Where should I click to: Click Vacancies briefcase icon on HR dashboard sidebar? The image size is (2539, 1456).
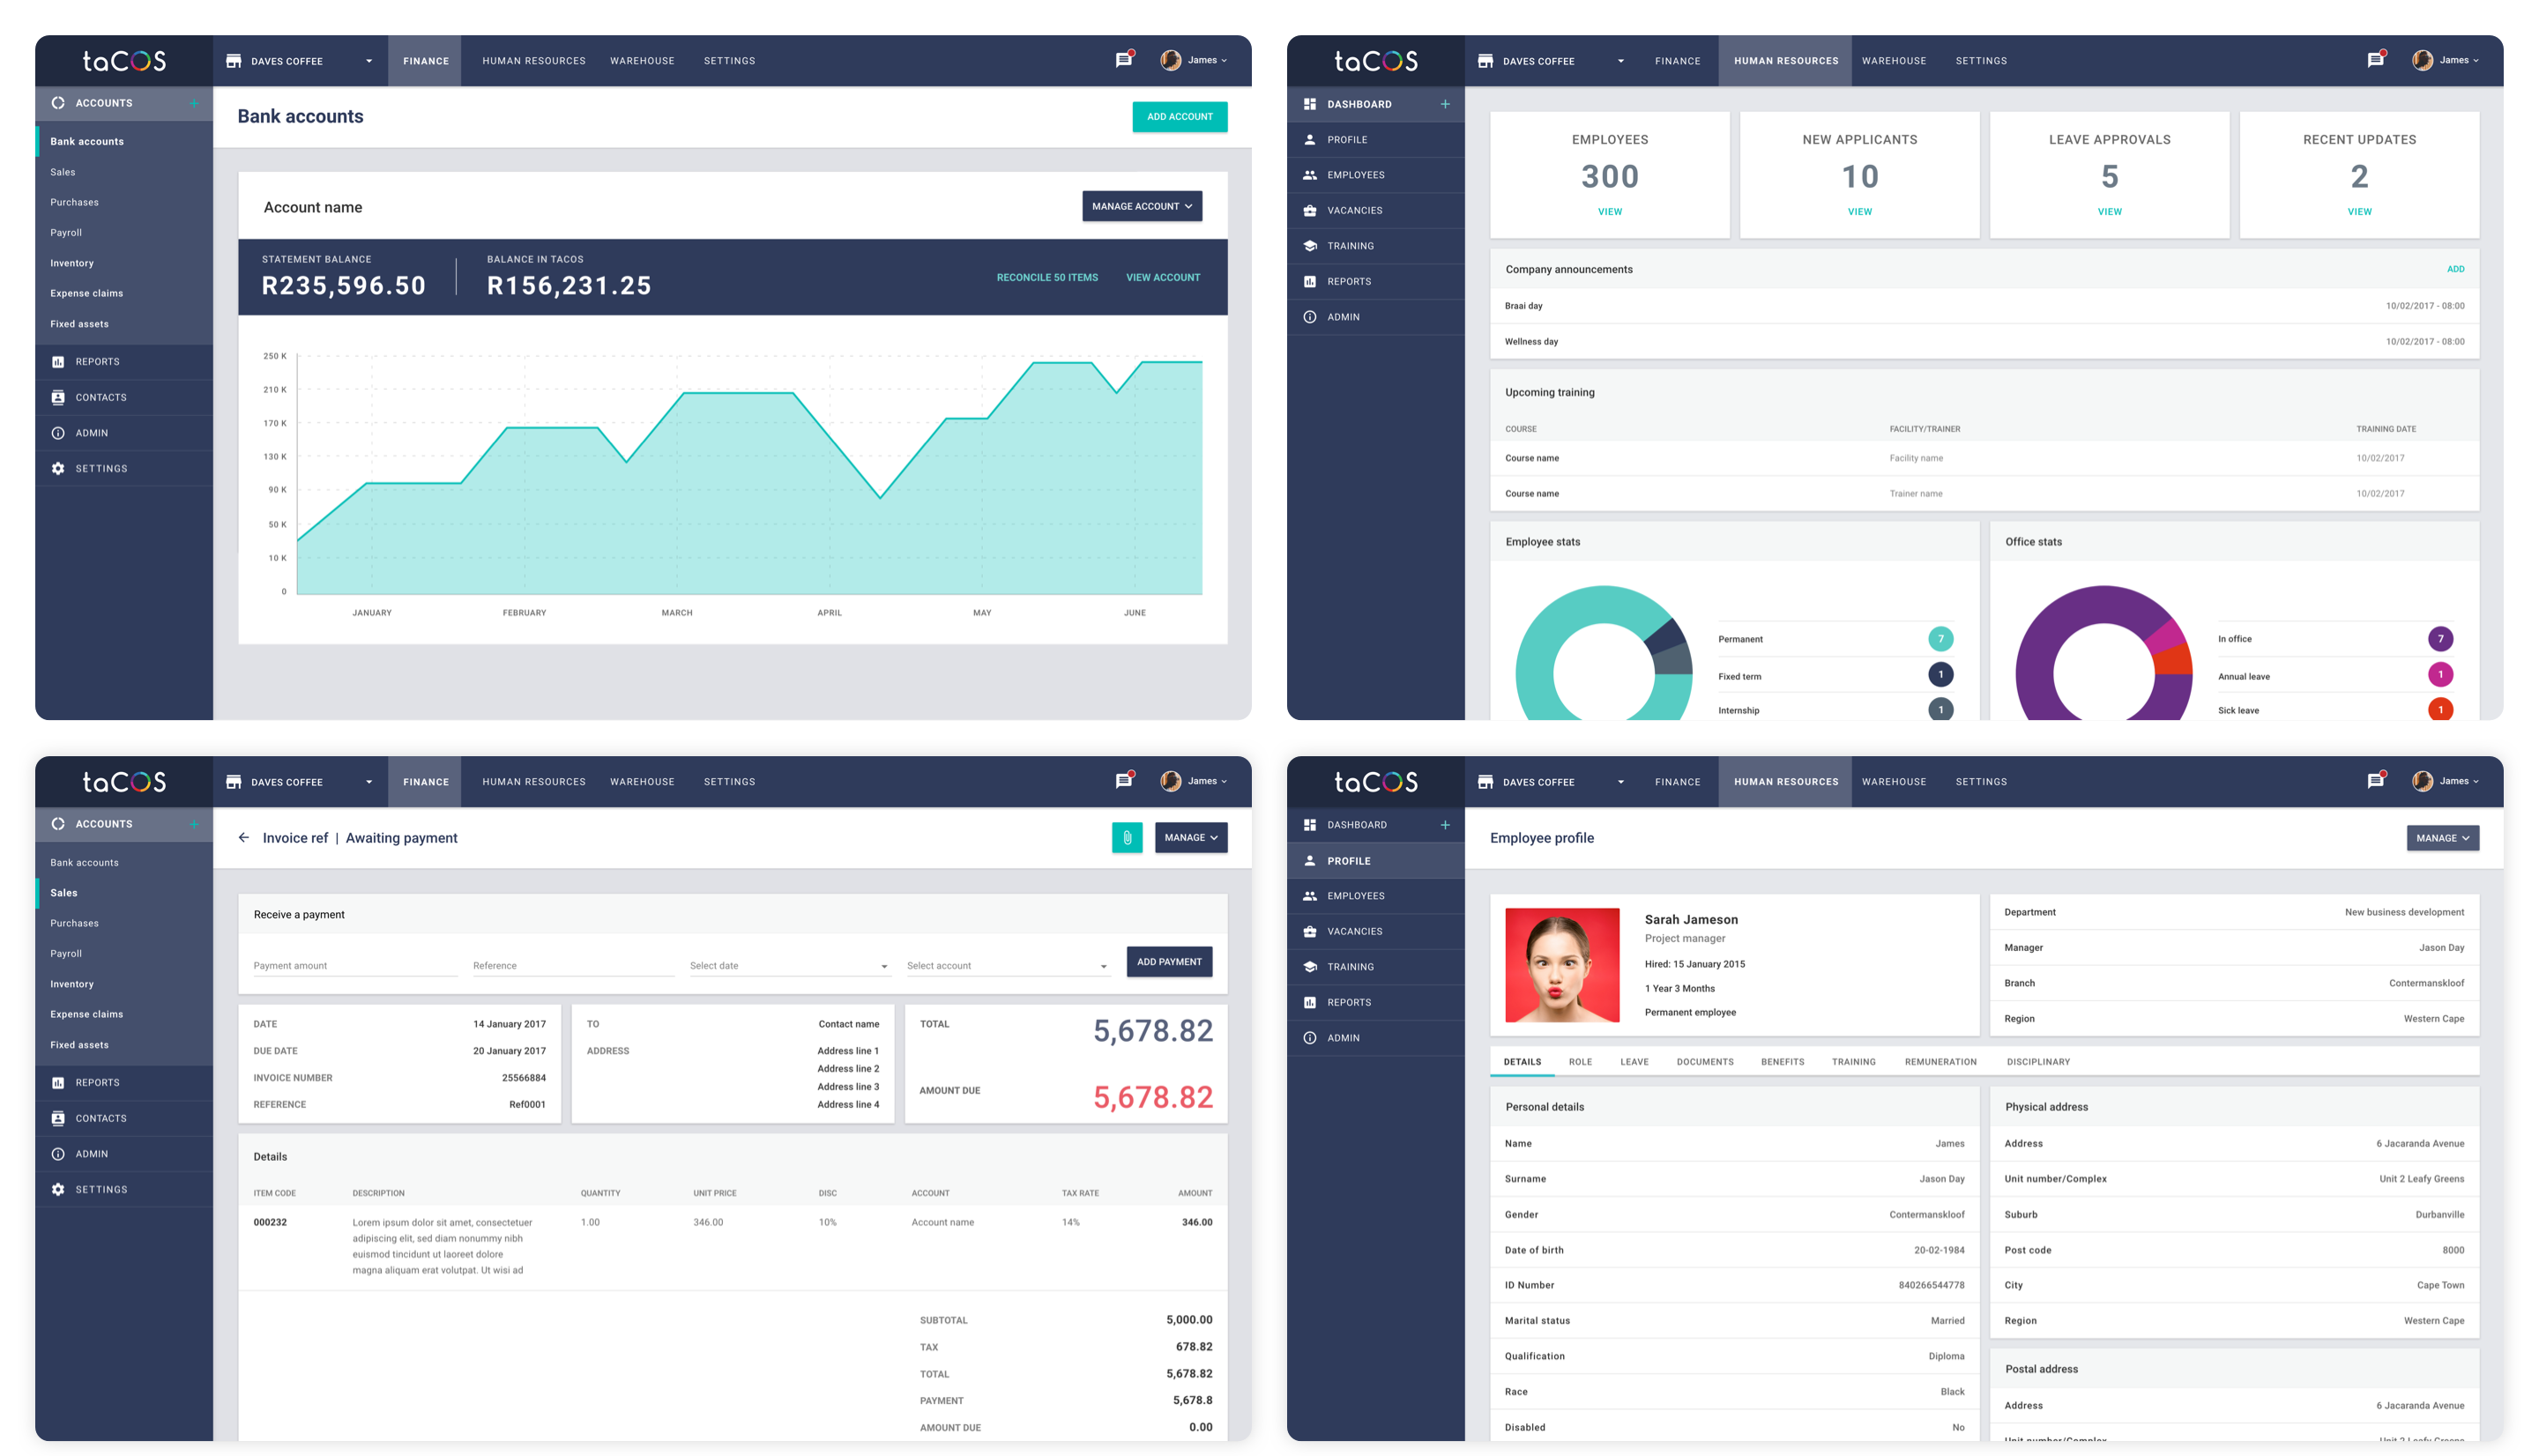(x=1309, y=210)
